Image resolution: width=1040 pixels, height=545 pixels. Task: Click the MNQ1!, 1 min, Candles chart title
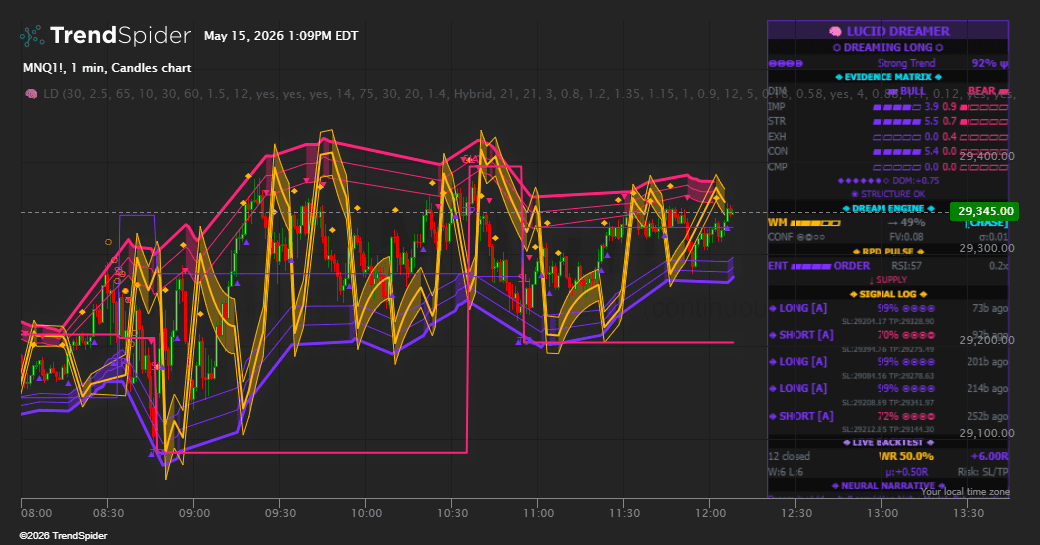point(107,68)
